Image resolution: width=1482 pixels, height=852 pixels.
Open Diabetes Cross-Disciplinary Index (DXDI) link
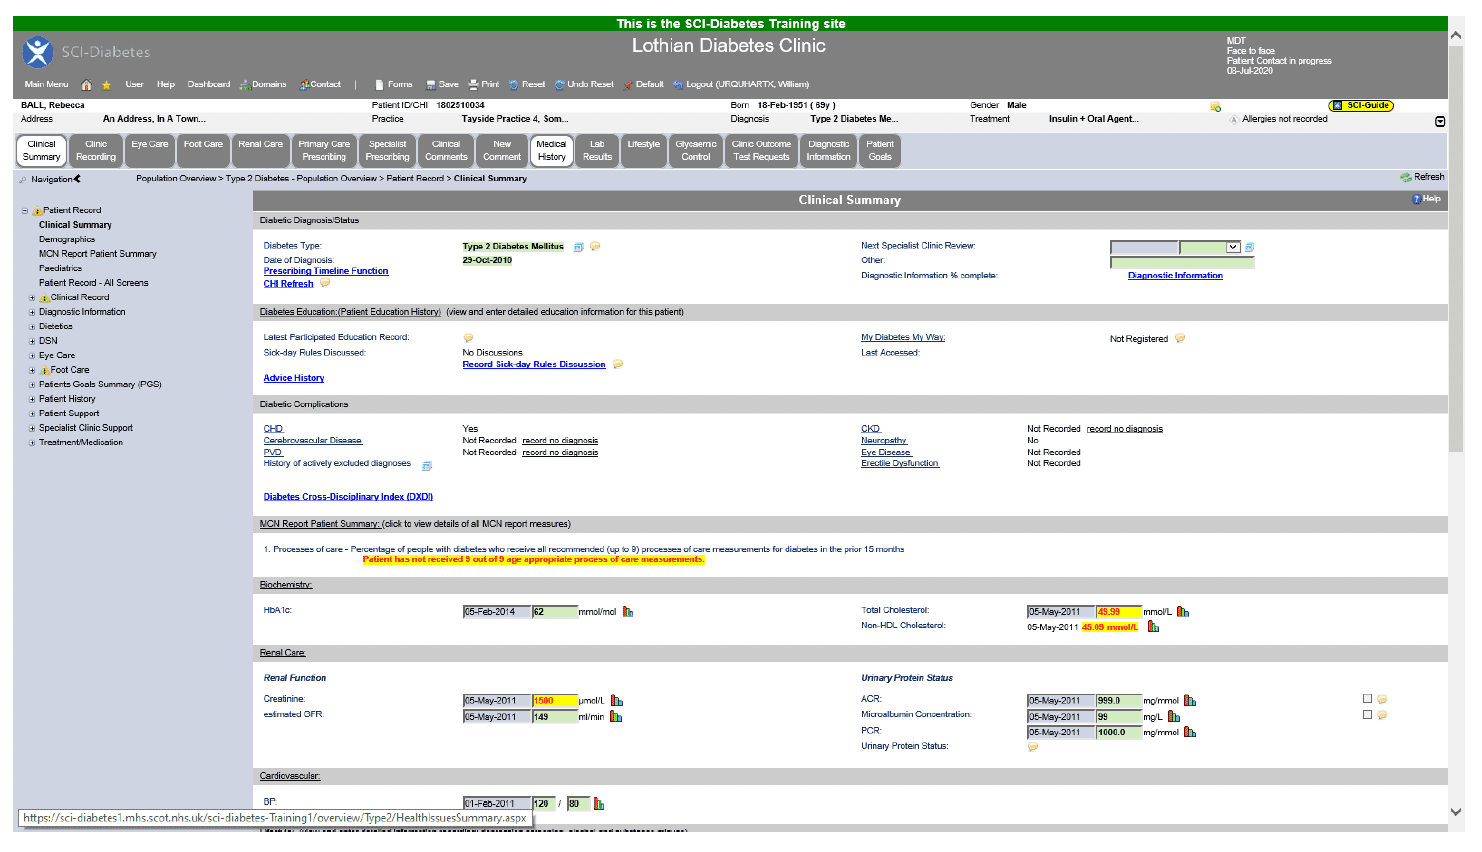click(x=348, y=497)
